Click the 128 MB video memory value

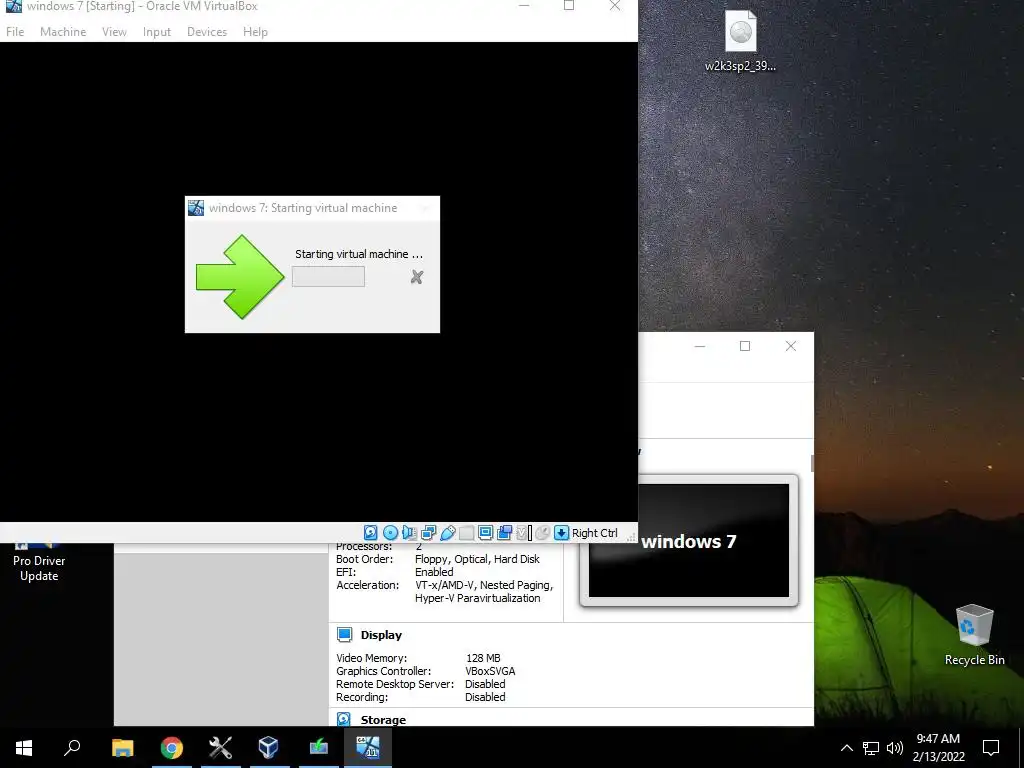click(x=483, y=658)
